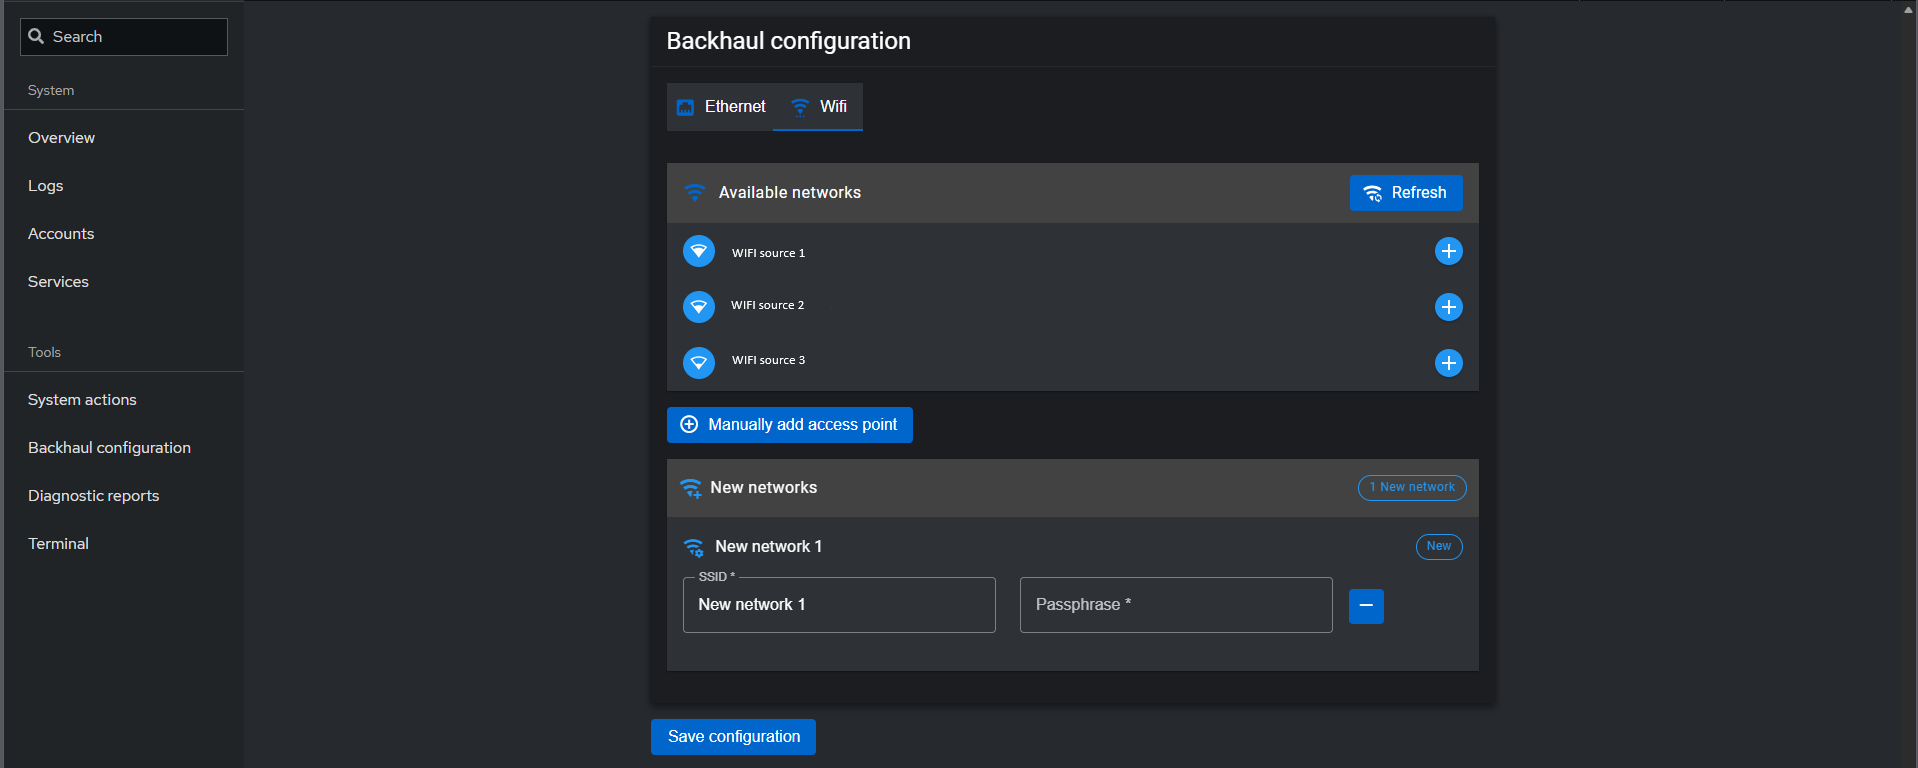Click the WIFI source 2 label
This screenshot has height=768, width=1918.
(x=767, y=305)
